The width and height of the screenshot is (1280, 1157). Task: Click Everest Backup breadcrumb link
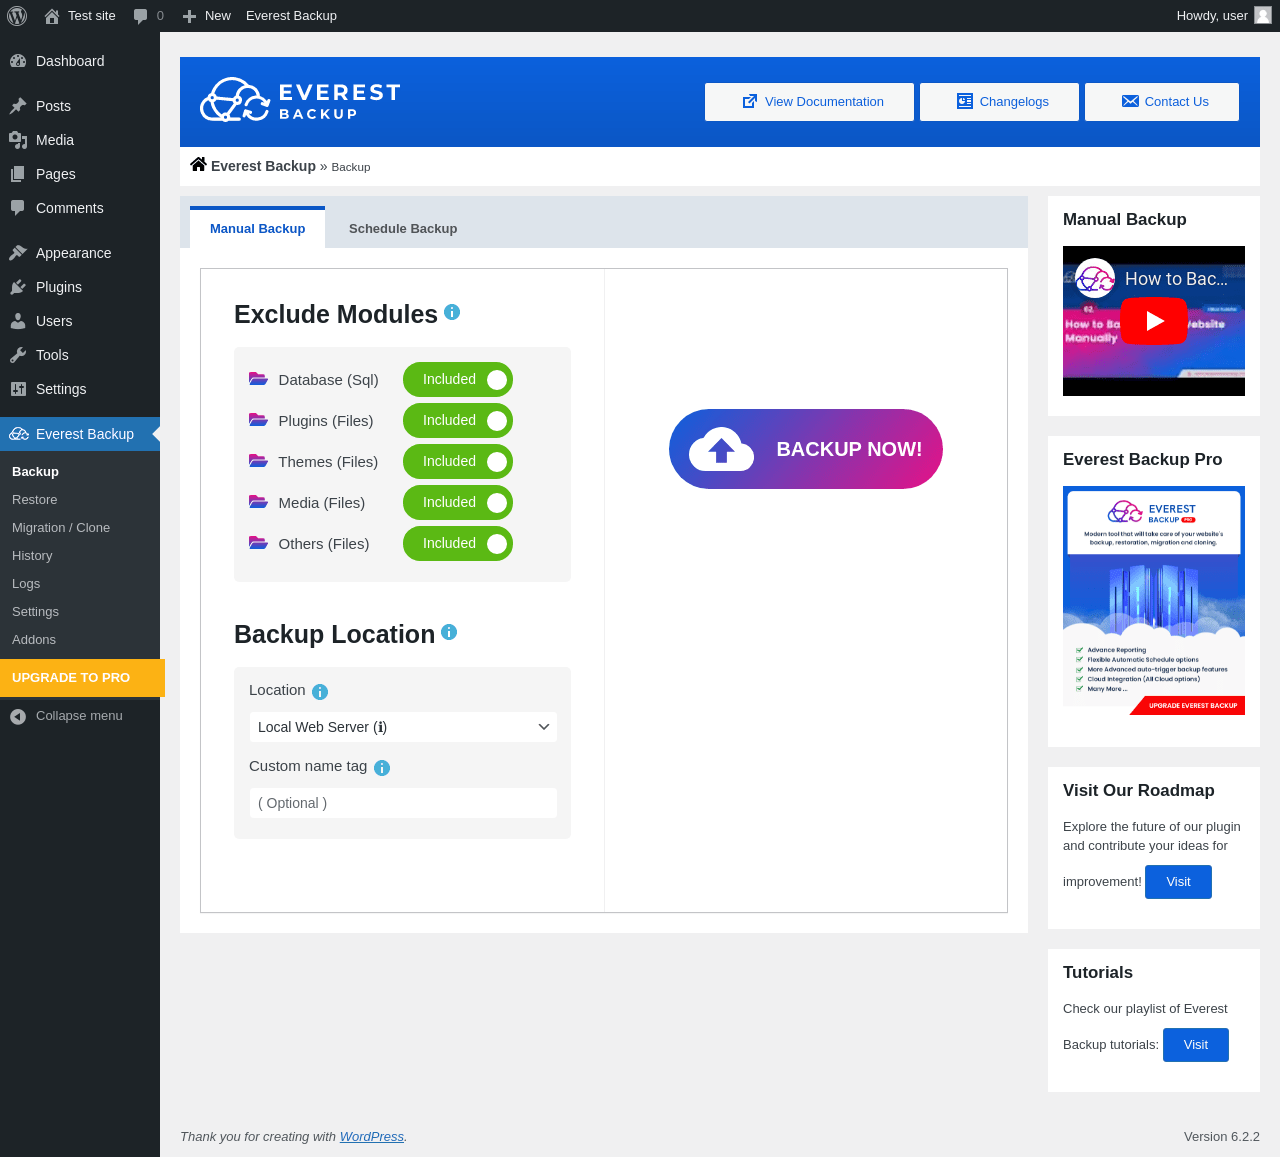pos(263,166)
